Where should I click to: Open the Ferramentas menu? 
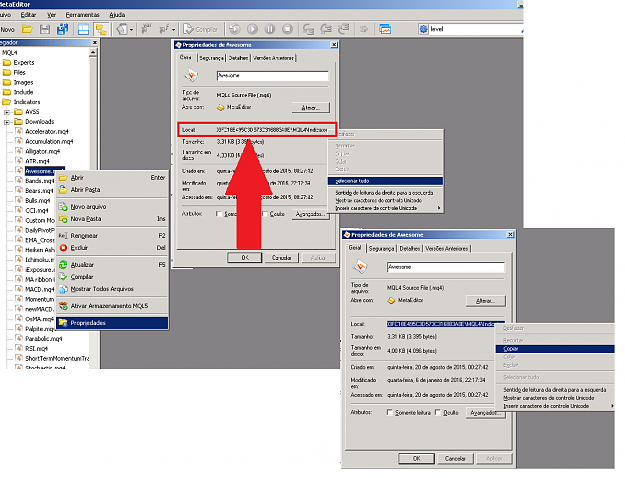pyautogui.click(x=83, y=15)
